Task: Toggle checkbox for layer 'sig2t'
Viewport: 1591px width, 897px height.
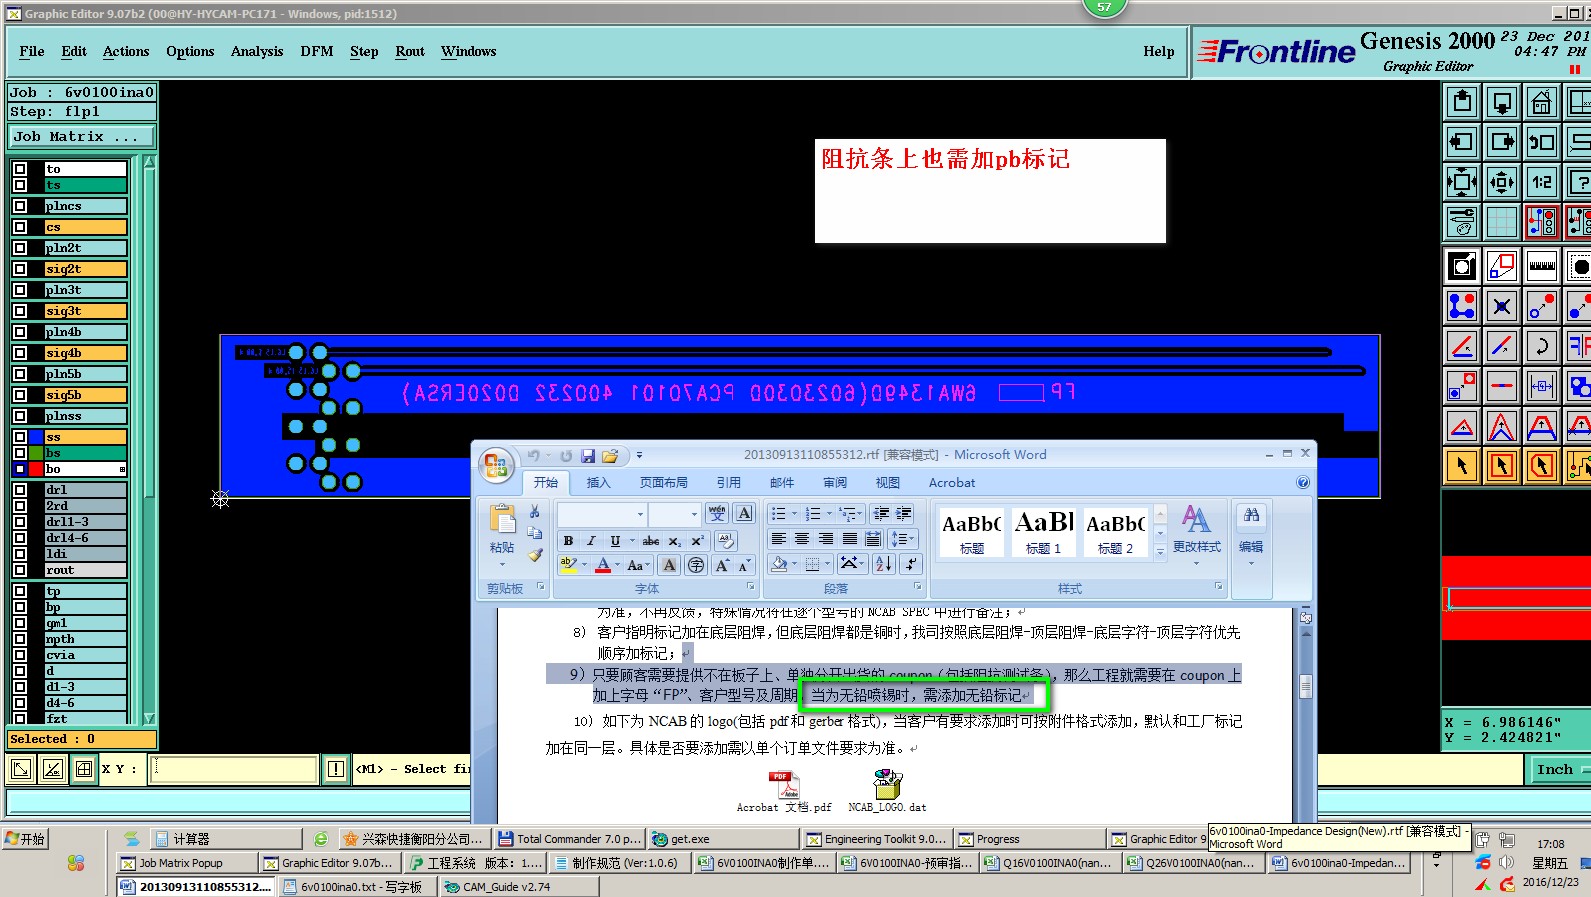Action: tap(20, 269)
